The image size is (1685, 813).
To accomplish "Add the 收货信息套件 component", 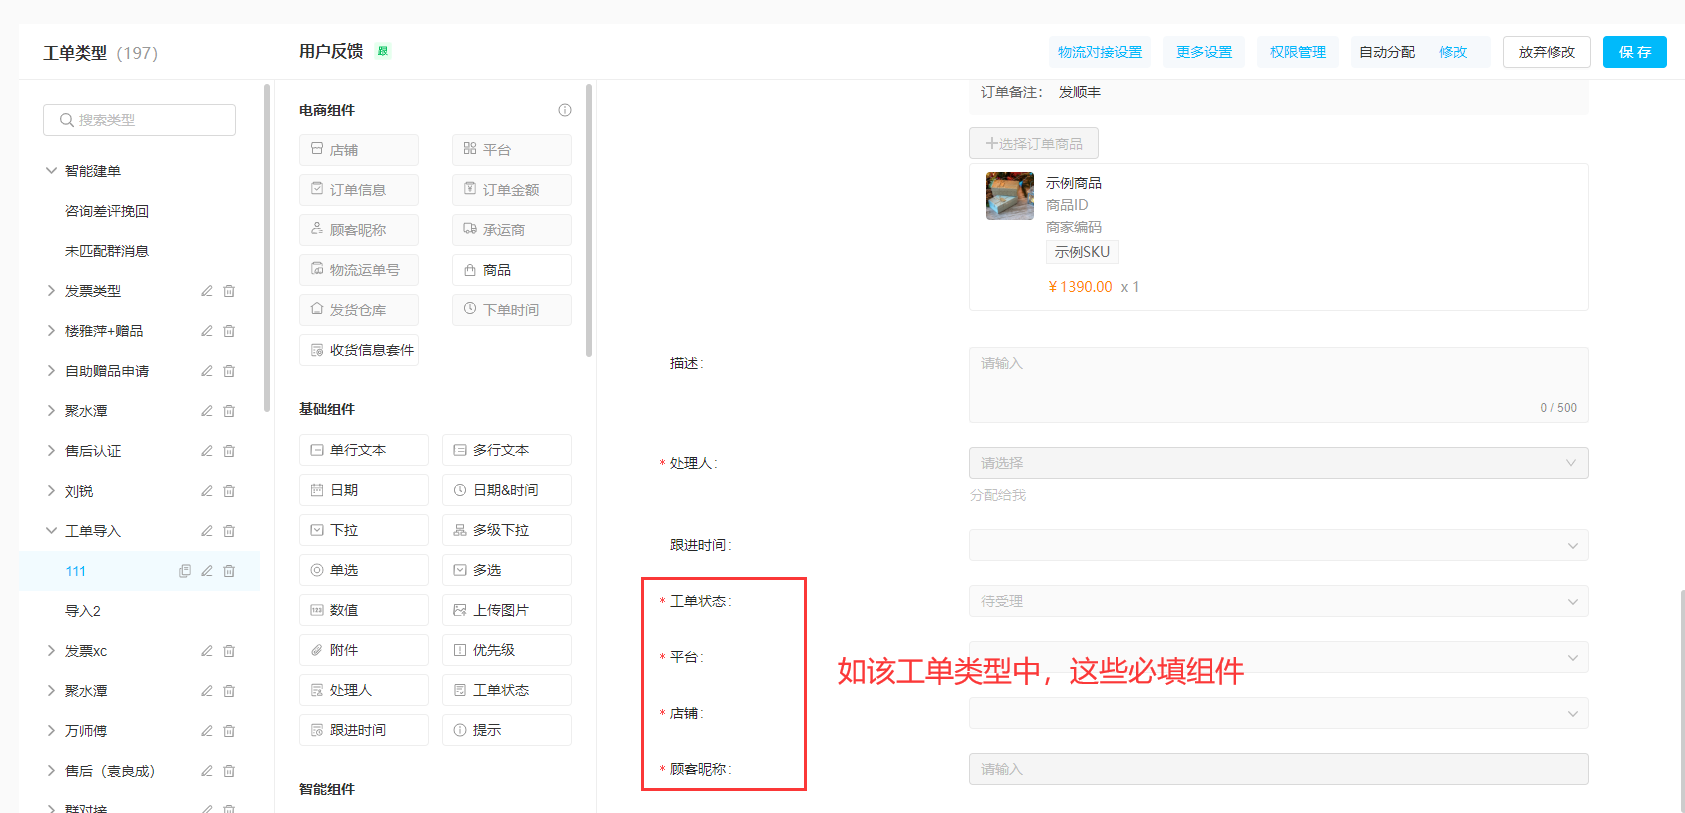I will click(x=359, y=350).
